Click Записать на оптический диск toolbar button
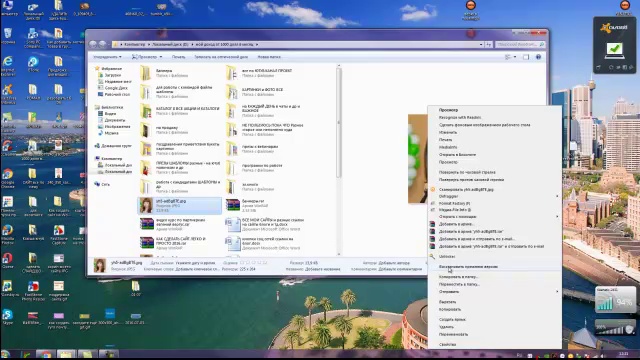Image resolution: width=640 pixels, height=360 pixels. point(221,57)
